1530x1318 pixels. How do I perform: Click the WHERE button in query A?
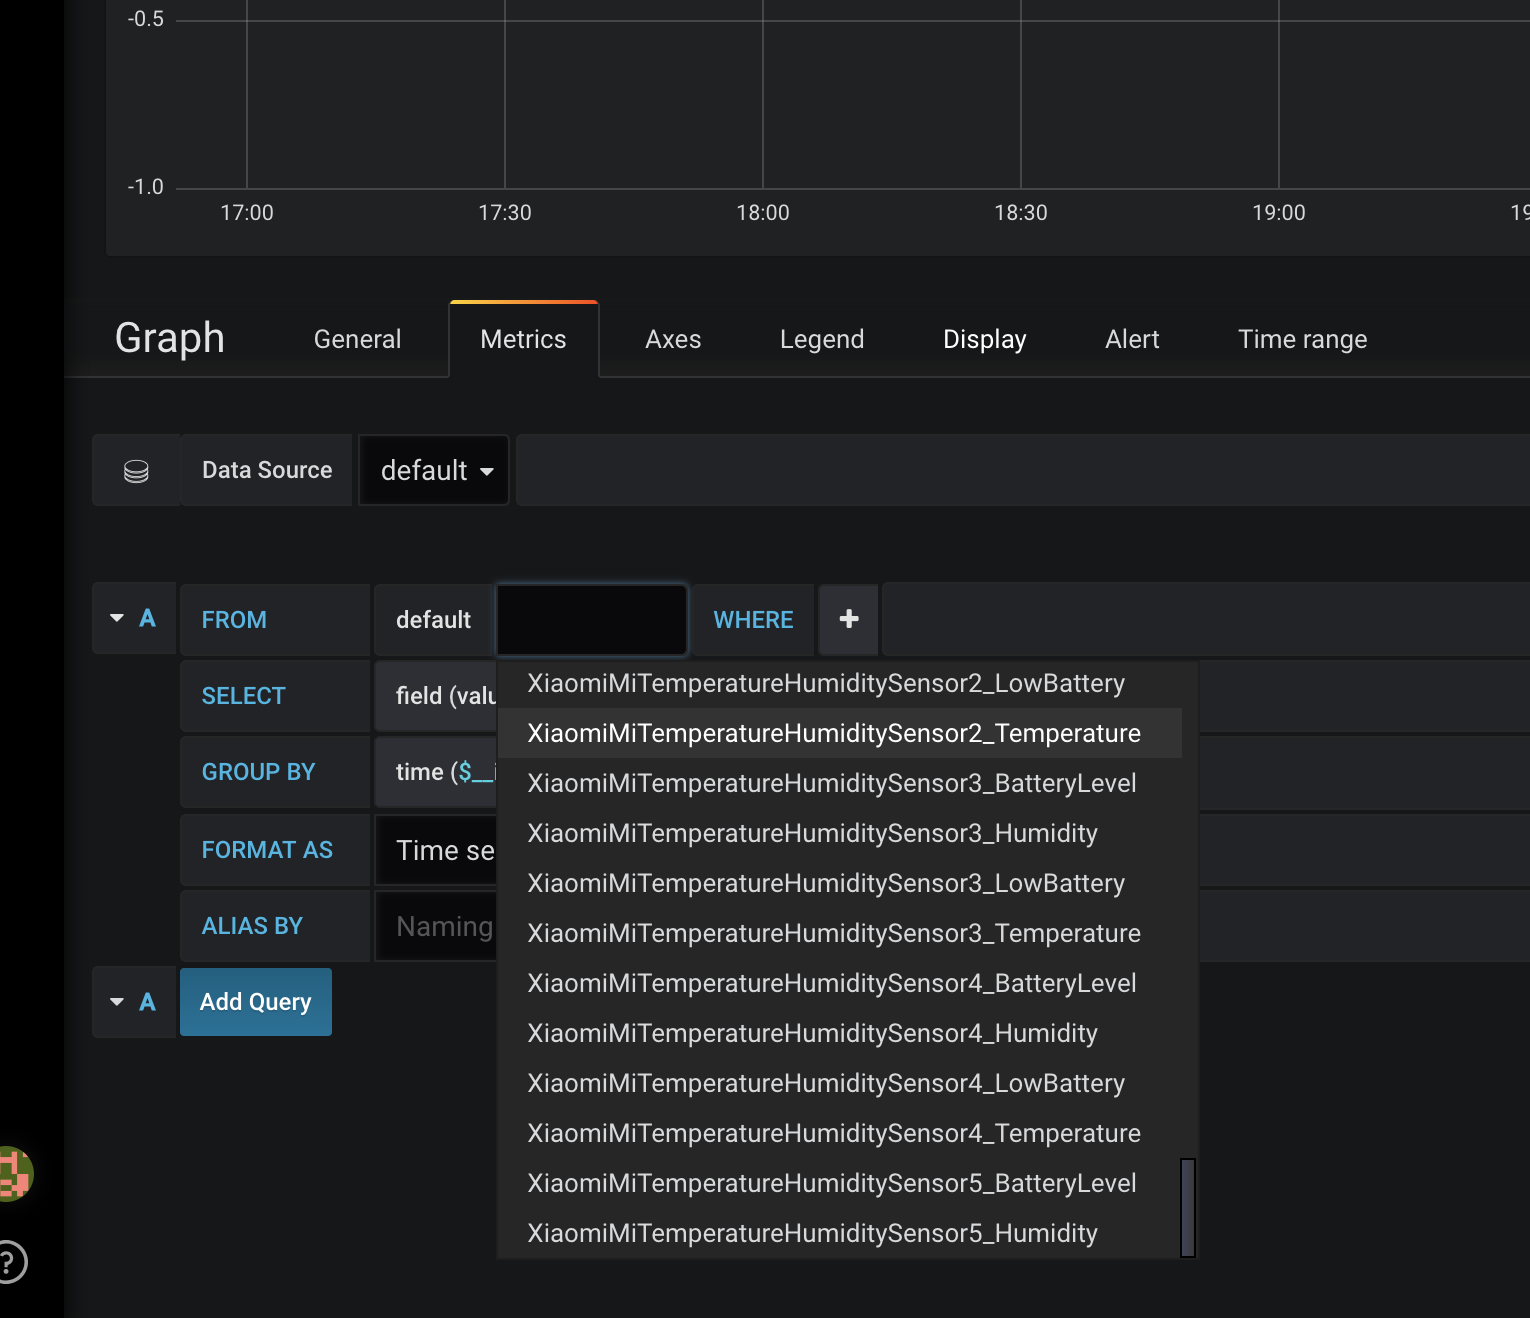click(752, 619)
